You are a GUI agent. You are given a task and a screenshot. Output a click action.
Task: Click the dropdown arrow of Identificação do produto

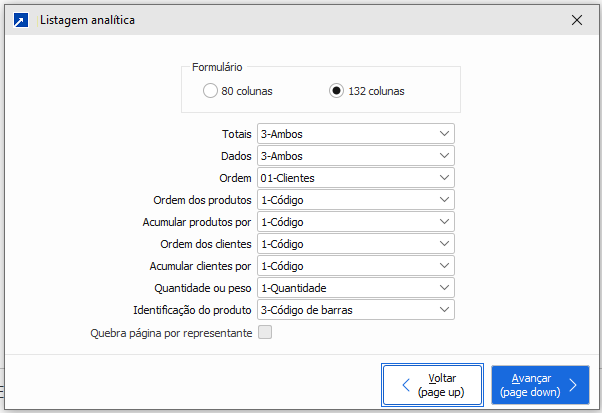pos(444,310)
